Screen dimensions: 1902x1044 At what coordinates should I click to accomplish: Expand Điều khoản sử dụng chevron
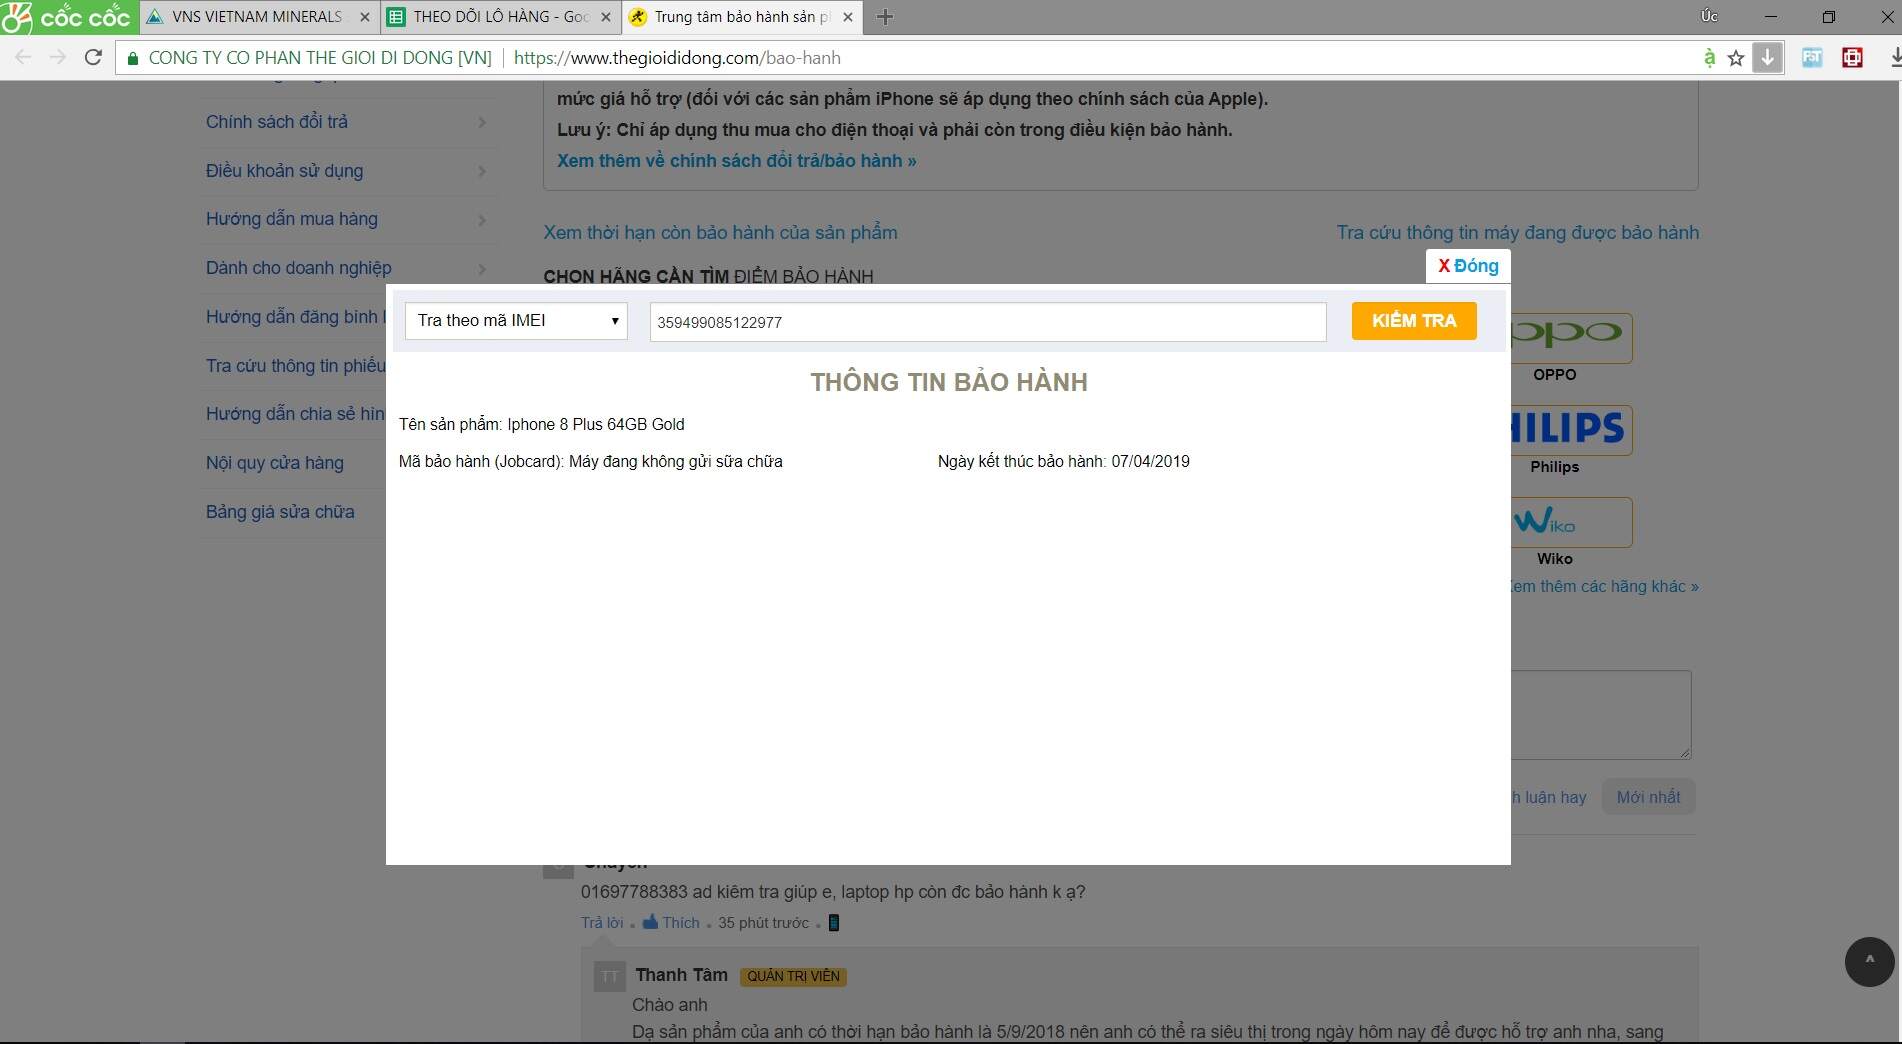click(x=482, y=171)
